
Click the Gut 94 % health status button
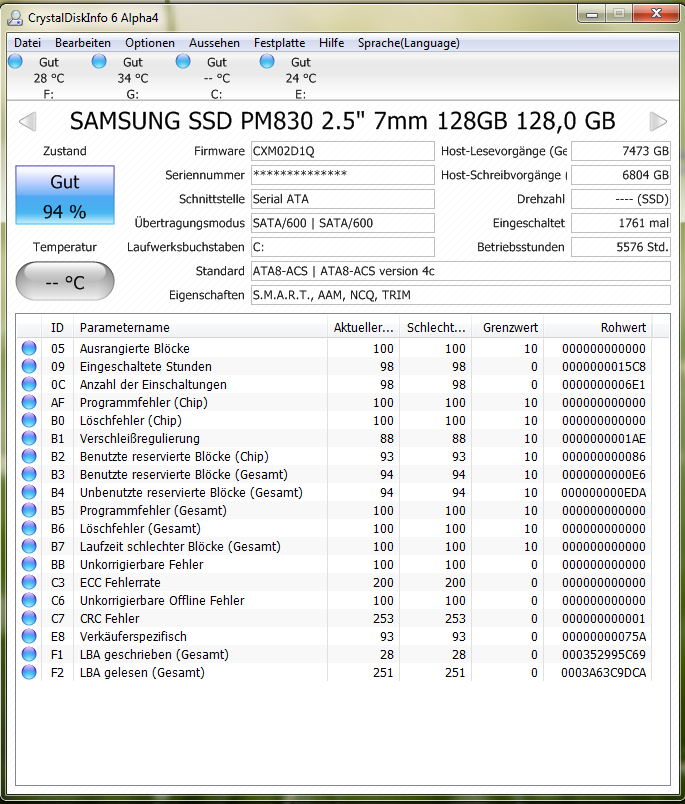point(65,195)
